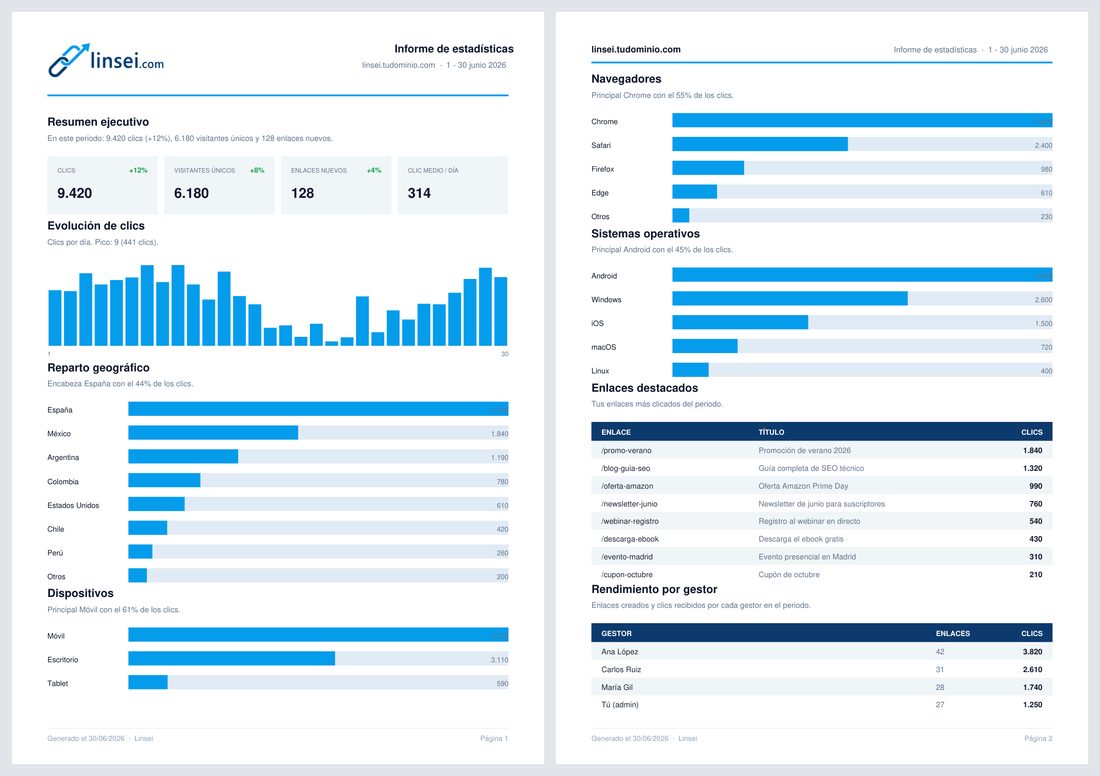Click the Escritorio value 3.110
Viewport: 1100px width, 776px height.
coord(499,660)
